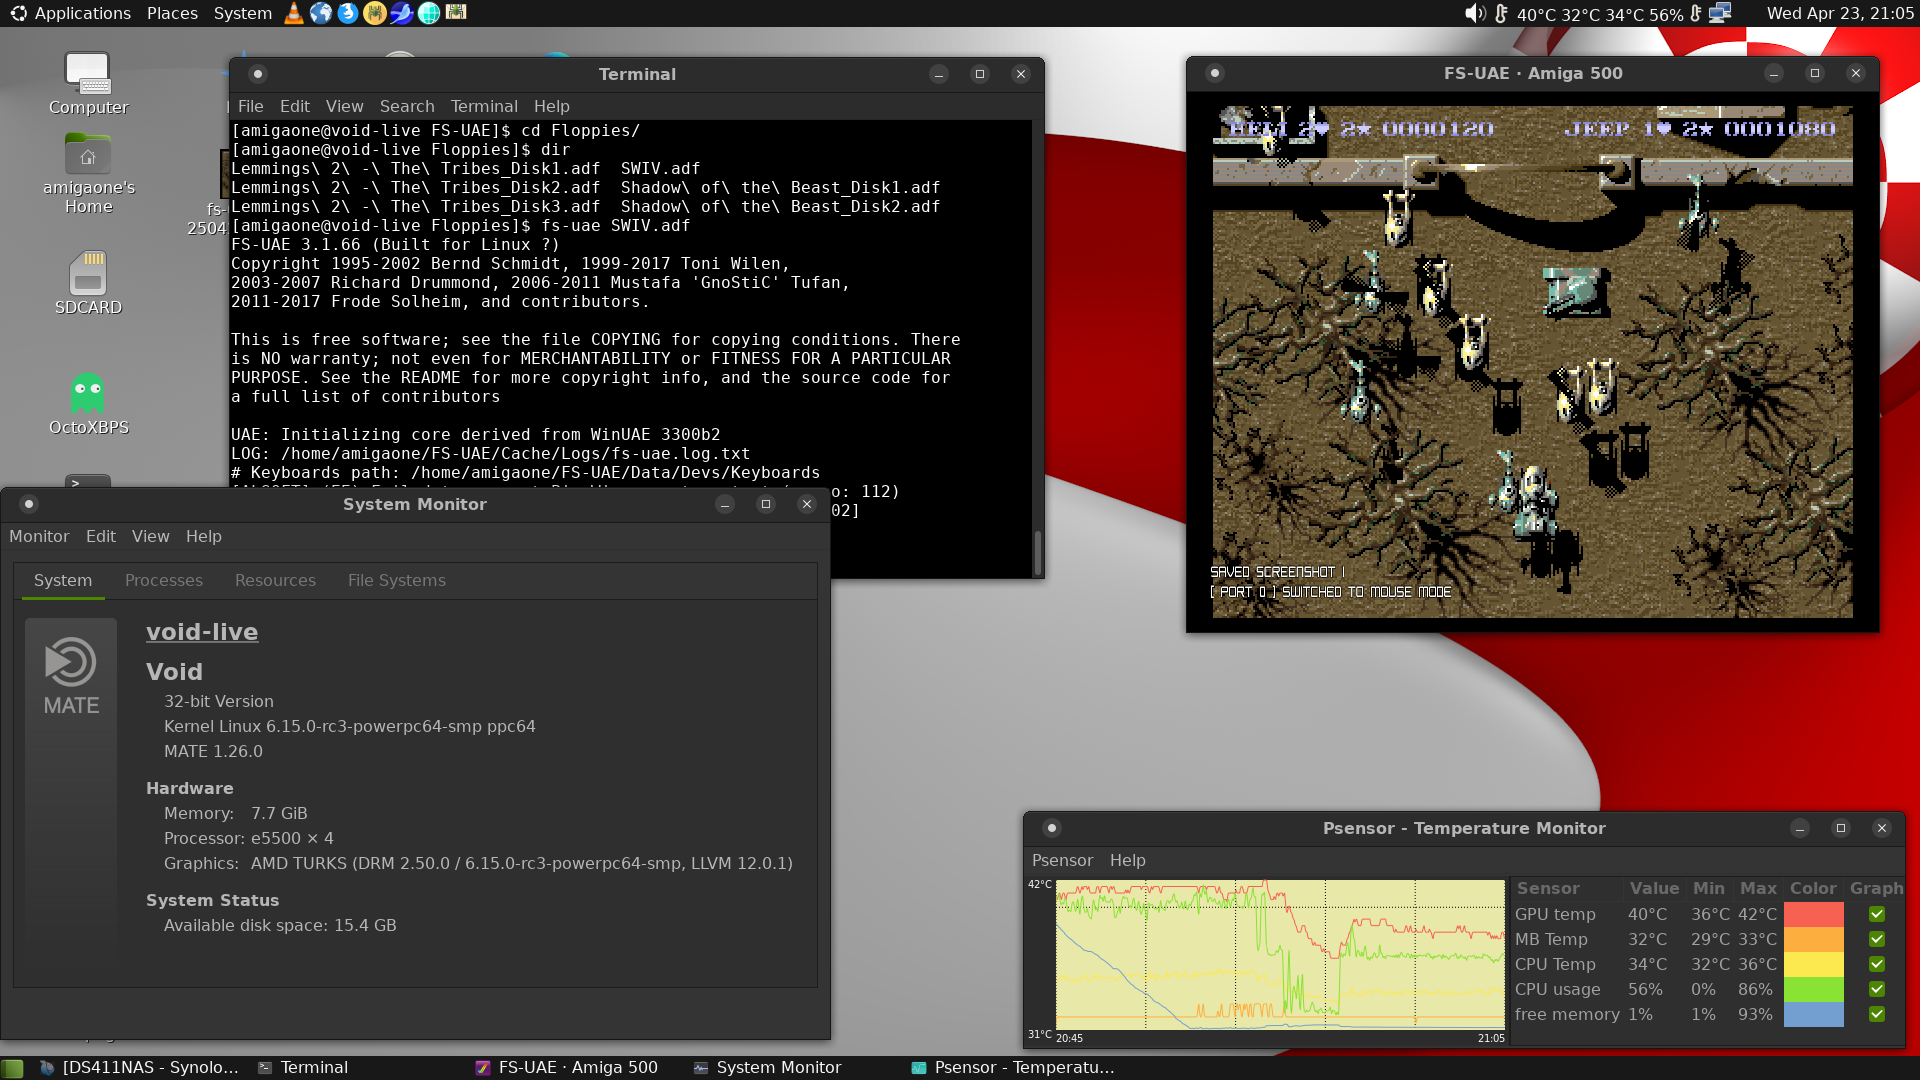Open the blue-gray globe web browser launcher
The width and height of the screenshot is (1920, 1080).
tap(321, 13)
